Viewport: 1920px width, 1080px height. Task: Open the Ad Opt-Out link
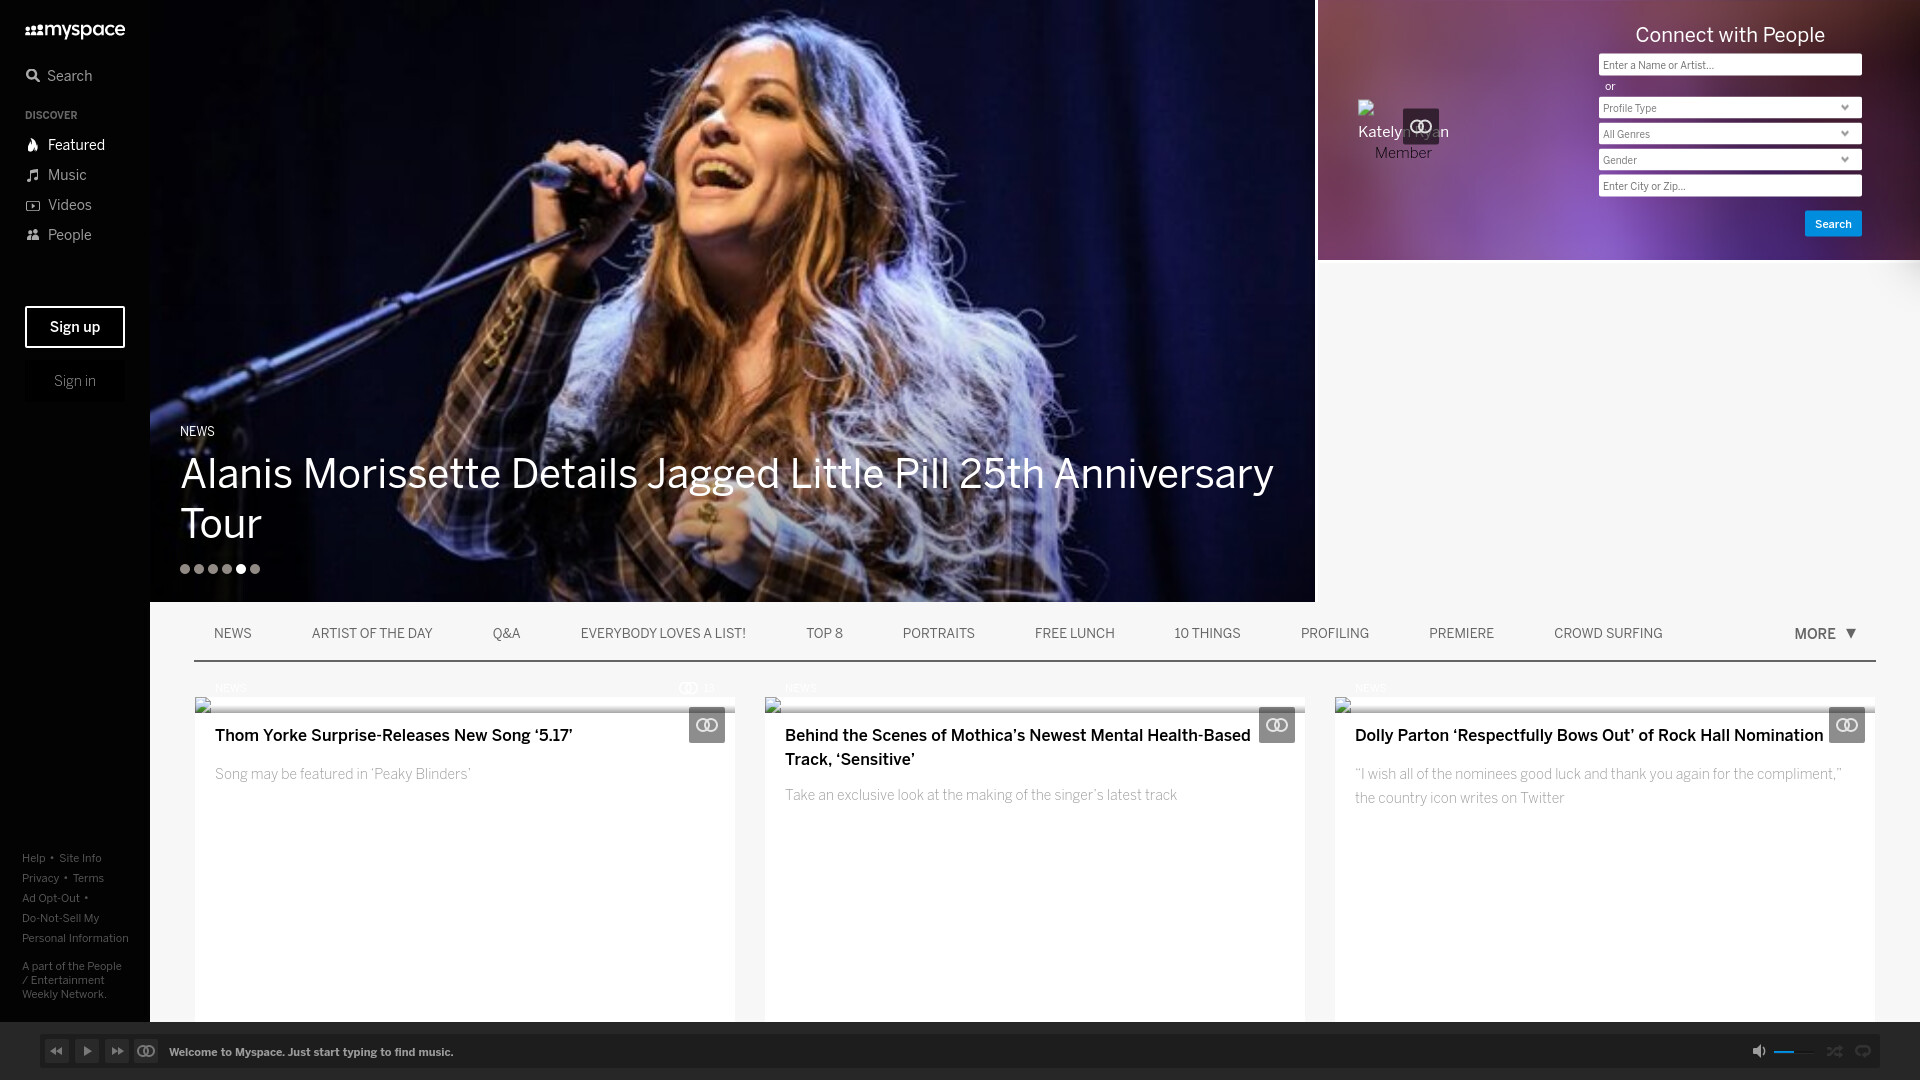point(51,899)
